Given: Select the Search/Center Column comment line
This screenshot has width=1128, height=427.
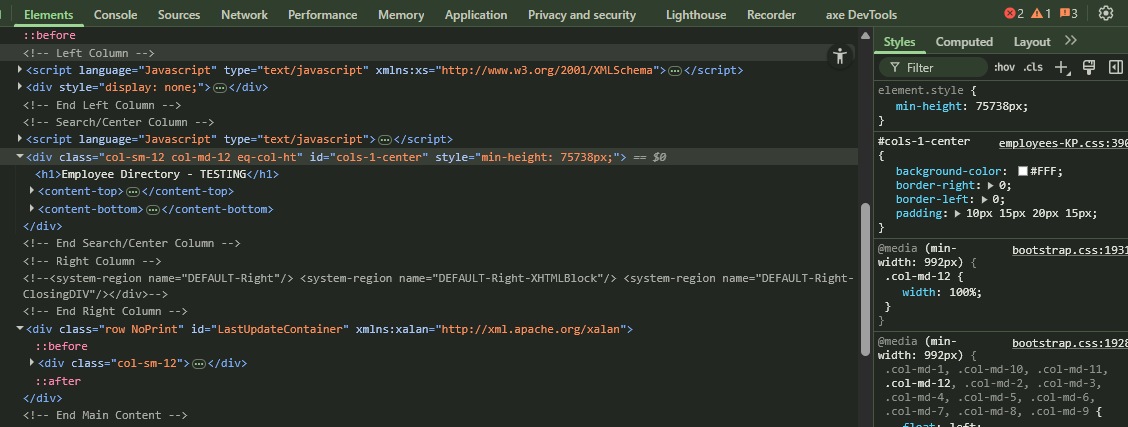Looking at the screenshot, I should pos(119,122).
